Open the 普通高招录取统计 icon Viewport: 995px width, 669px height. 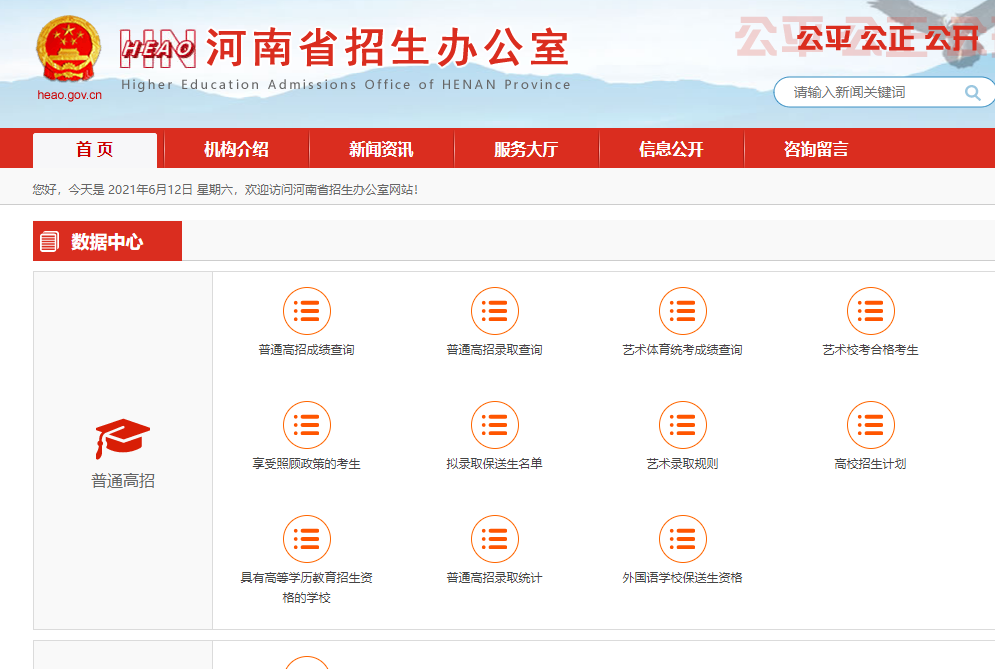pyautogui.click(x=494, y=540)
